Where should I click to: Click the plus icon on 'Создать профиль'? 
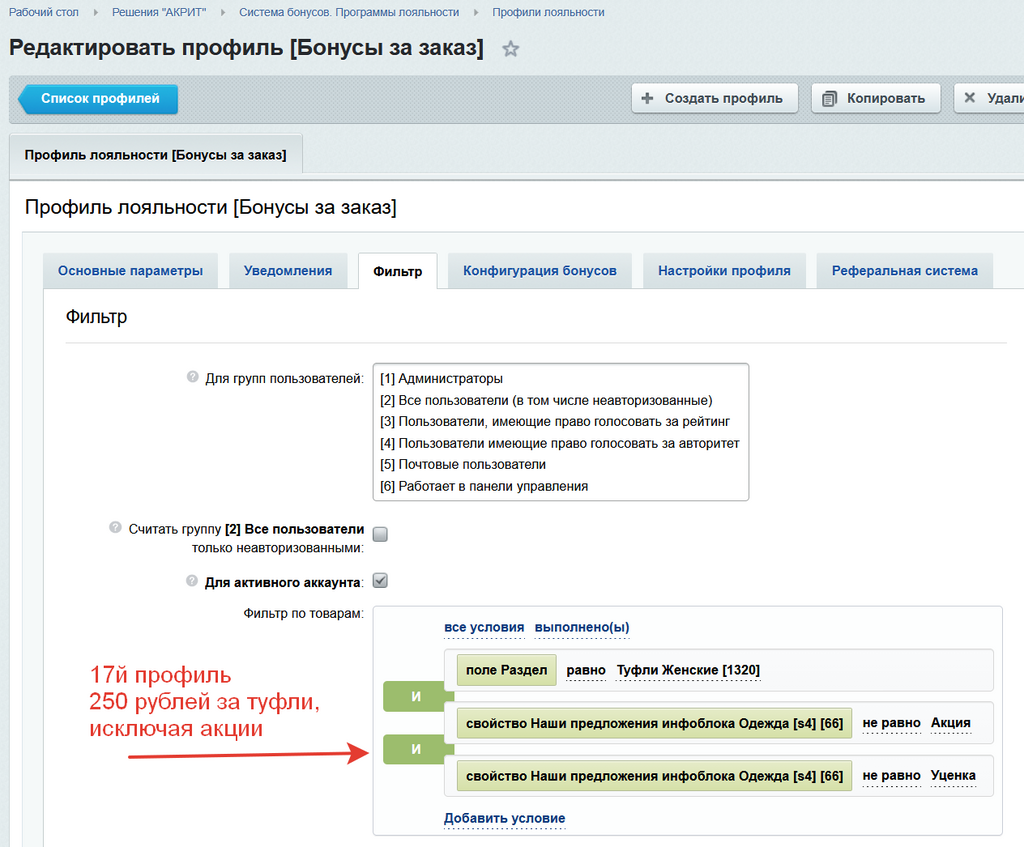point(647,98)
